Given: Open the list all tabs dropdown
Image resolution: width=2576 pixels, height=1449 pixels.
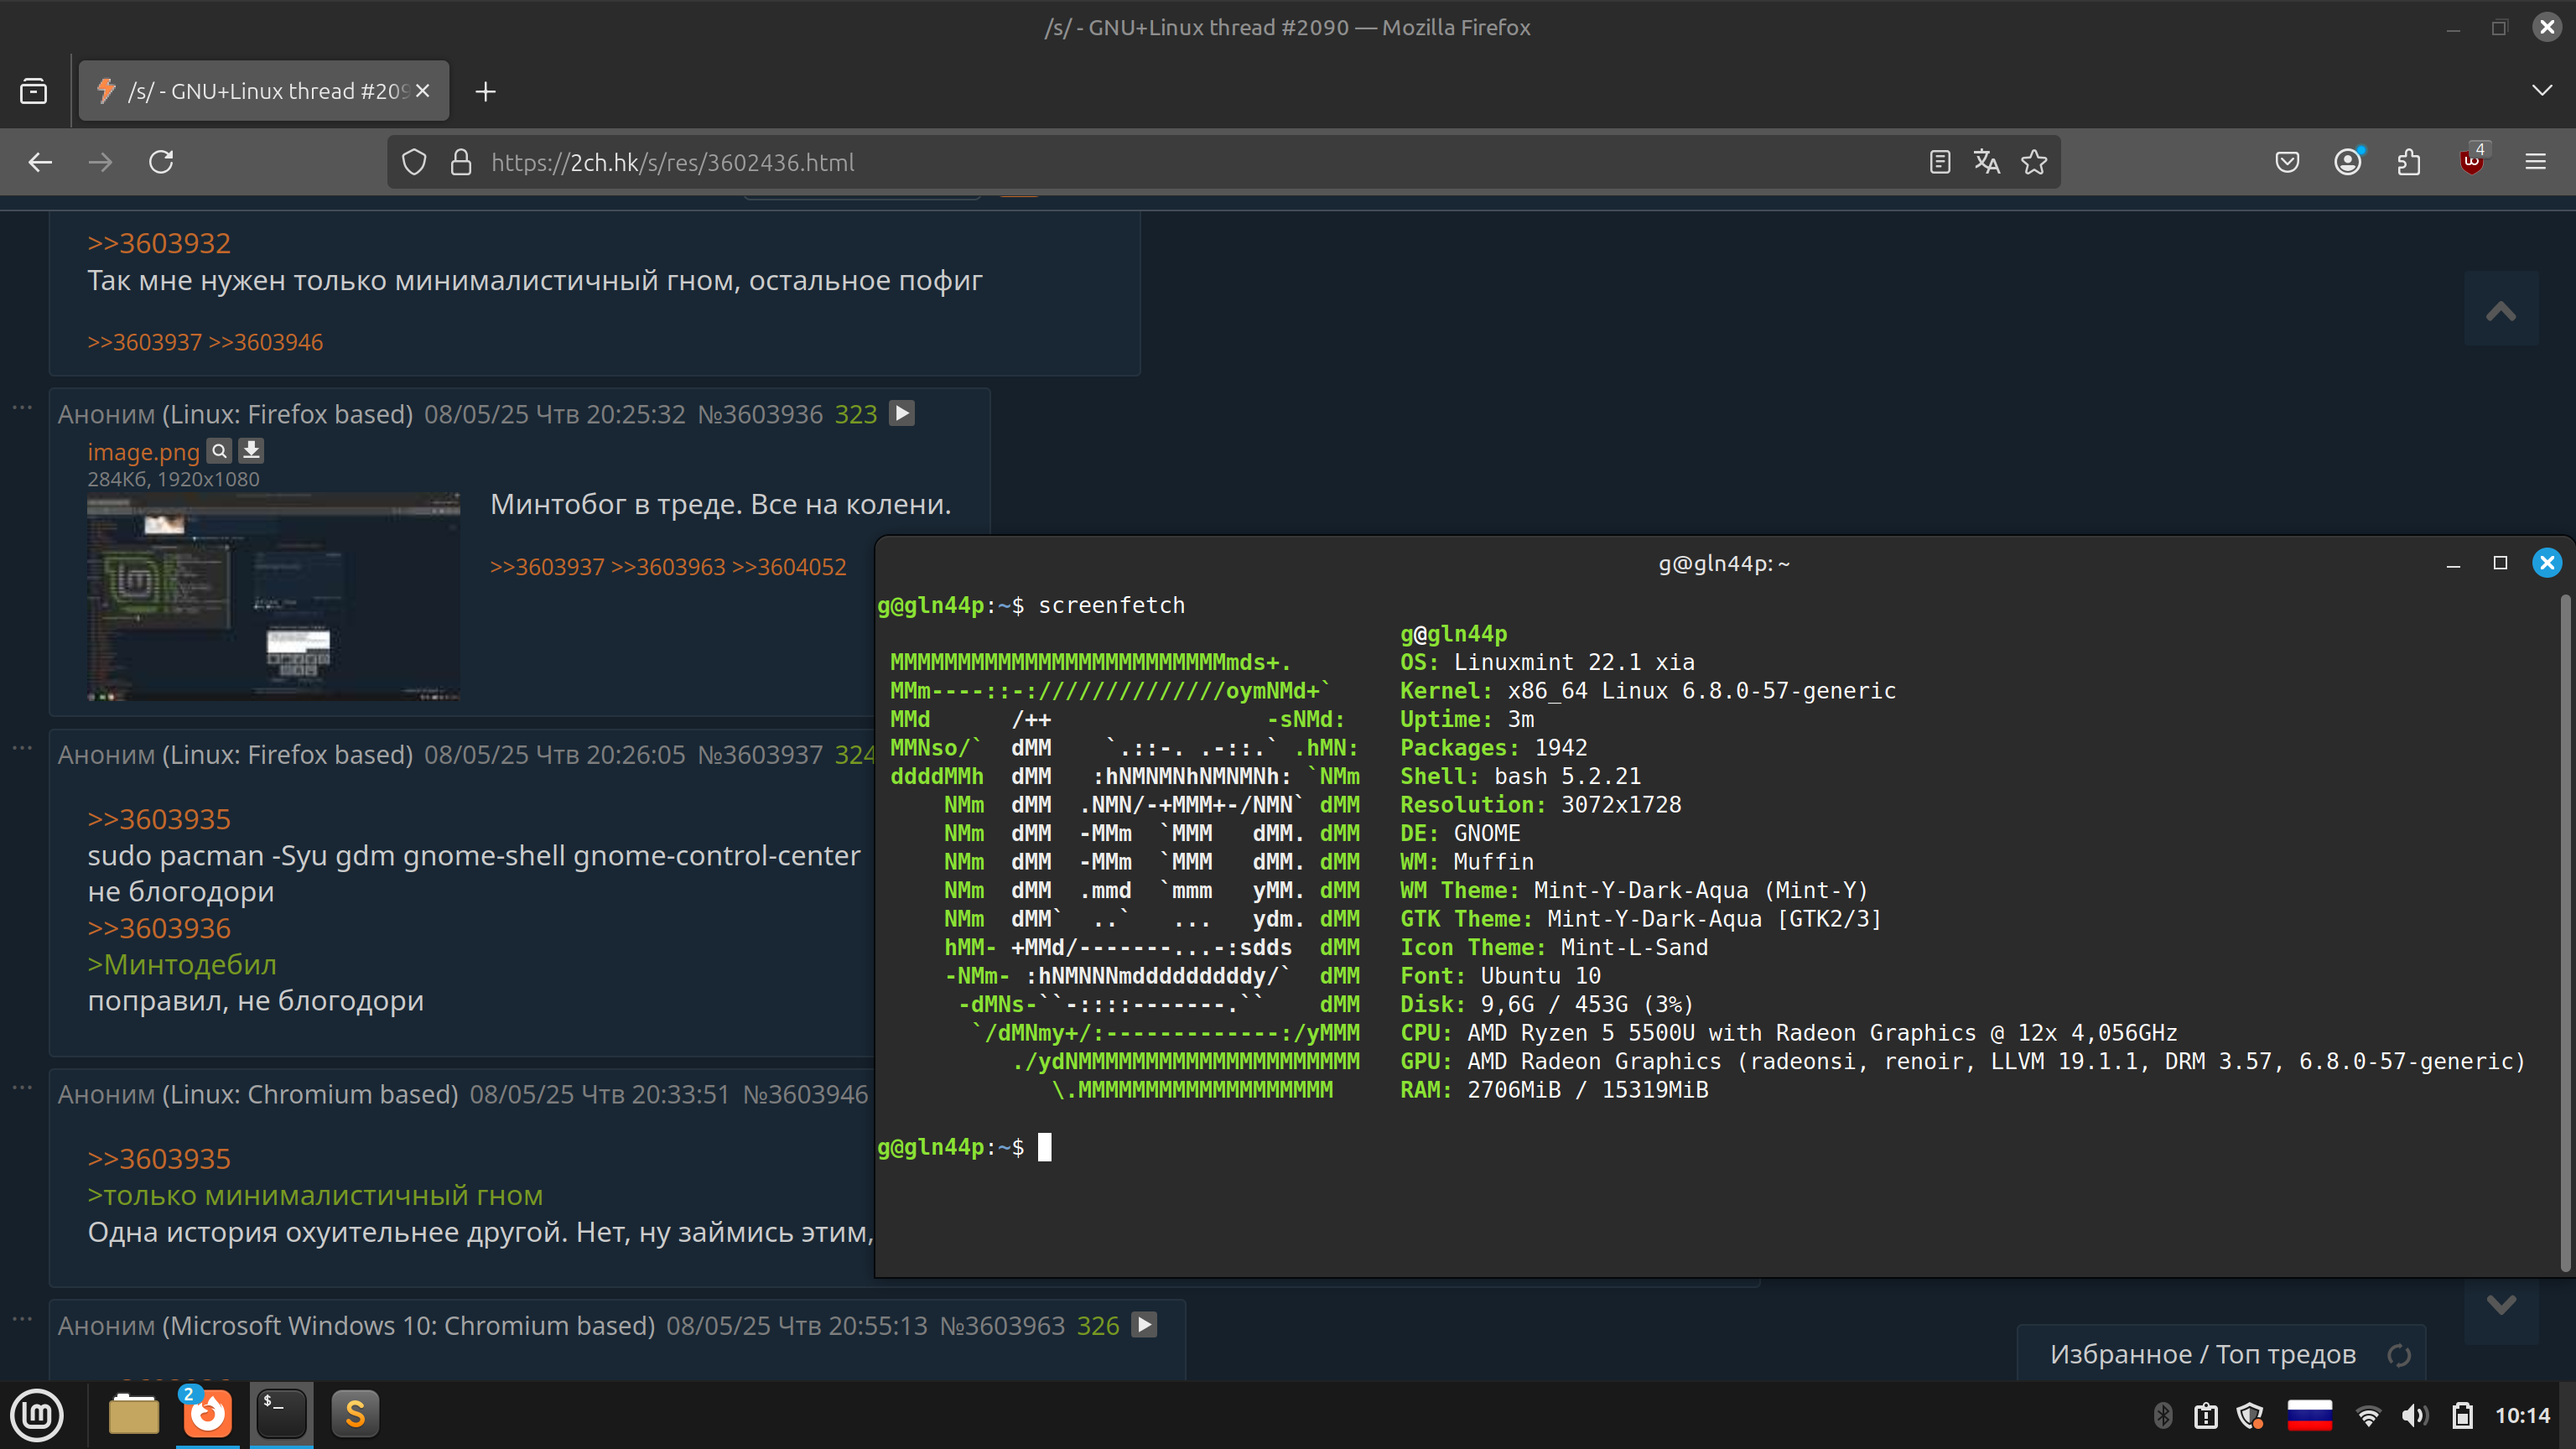Looking at the screenshot, I should [2541, 91].
